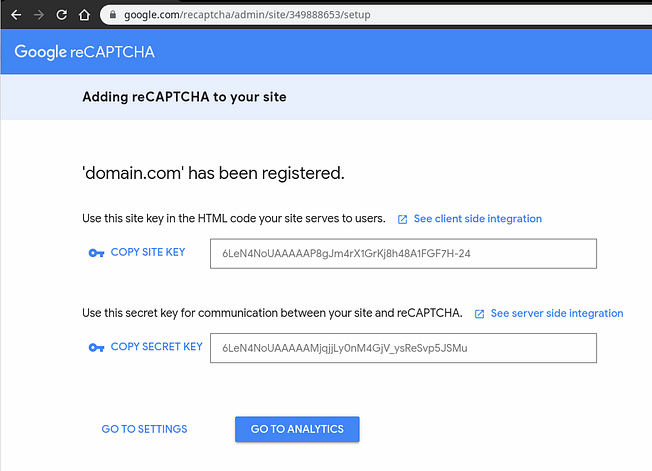Click the padlock icon in address bar

[113, 15]
